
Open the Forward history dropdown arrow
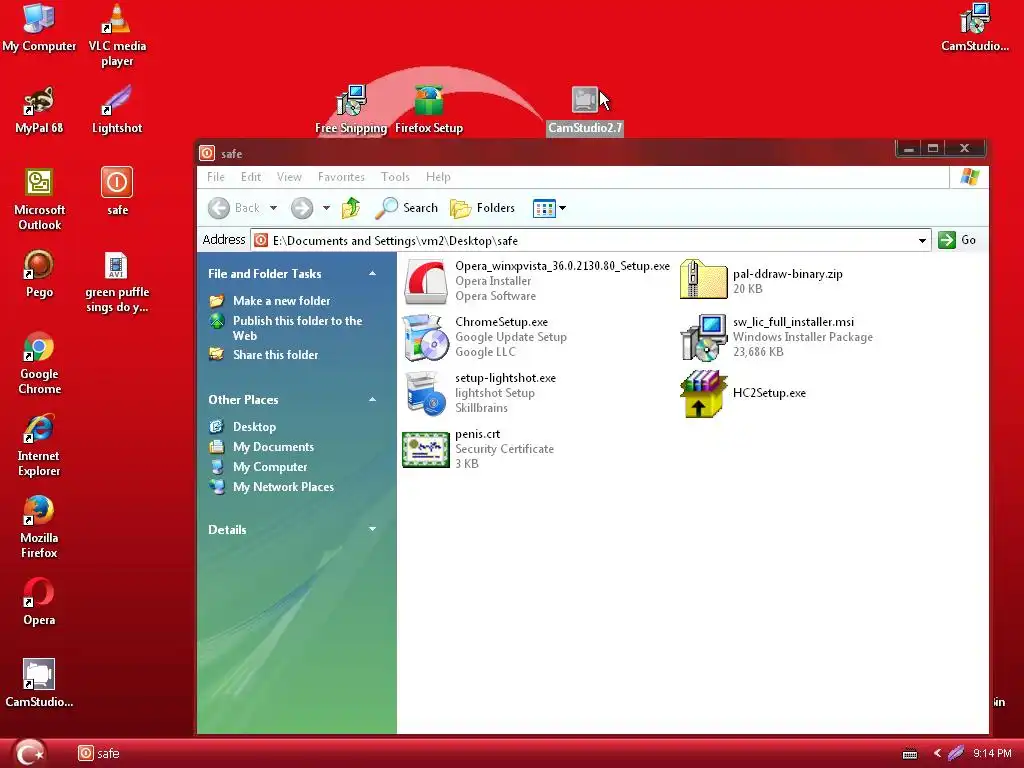pyautogui.click(x=326, y=208)
